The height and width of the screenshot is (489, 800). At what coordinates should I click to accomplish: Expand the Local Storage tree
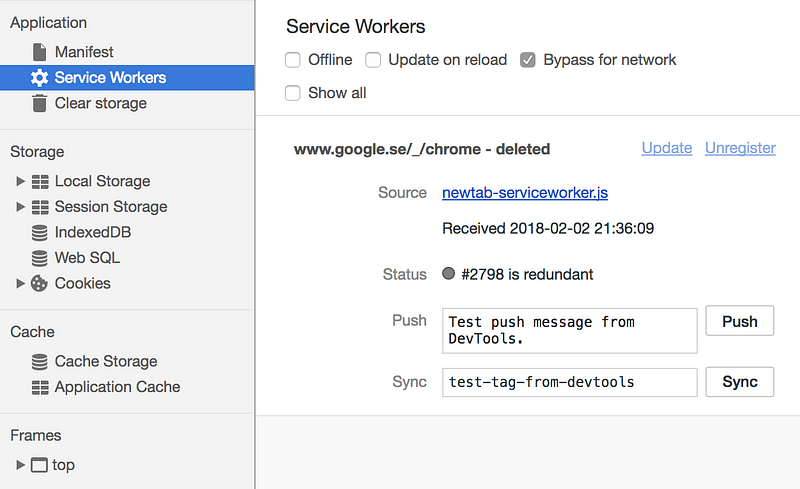point(20,181)
